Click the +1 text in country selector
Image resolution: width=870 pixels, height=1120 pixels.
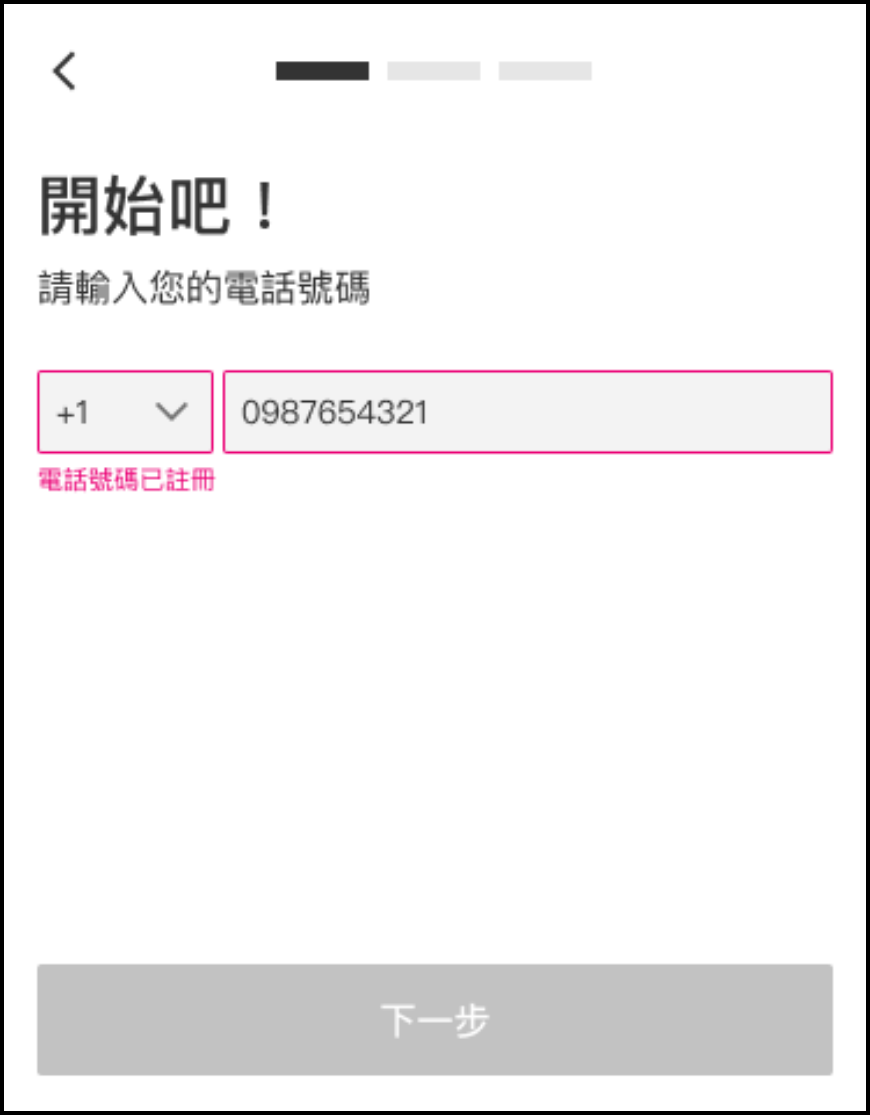(x=73, y=413)
